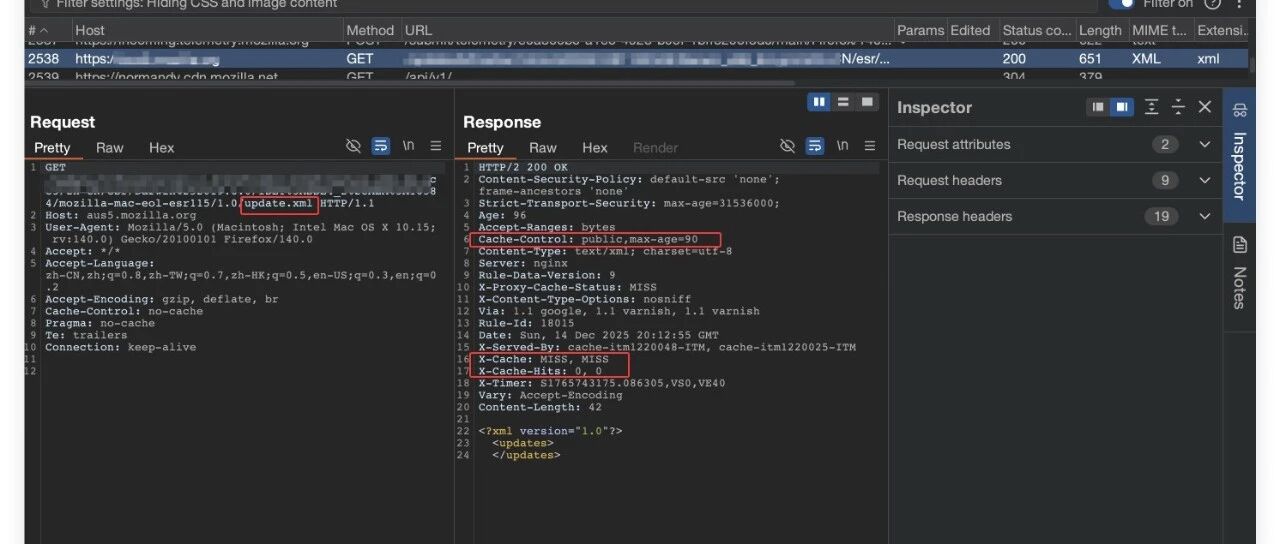Click Pragma: no-cache line in Request

click(x=100, y=323)
